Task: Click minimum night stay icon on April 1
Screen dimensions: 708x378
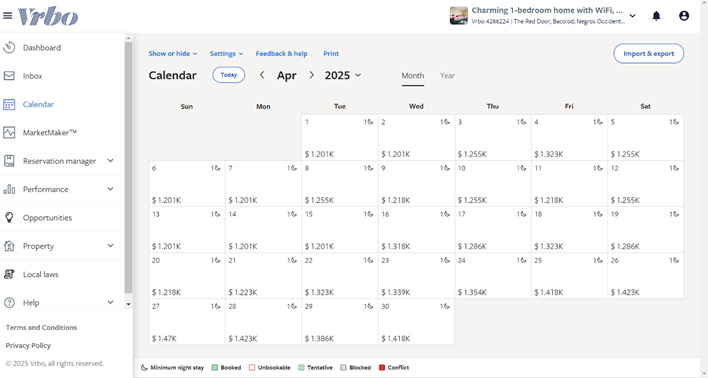Action: 370,122
